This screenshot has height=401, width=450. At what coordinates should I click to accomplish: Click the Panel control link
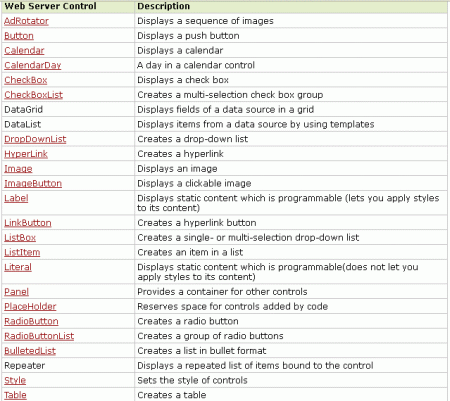pos(16,292)
